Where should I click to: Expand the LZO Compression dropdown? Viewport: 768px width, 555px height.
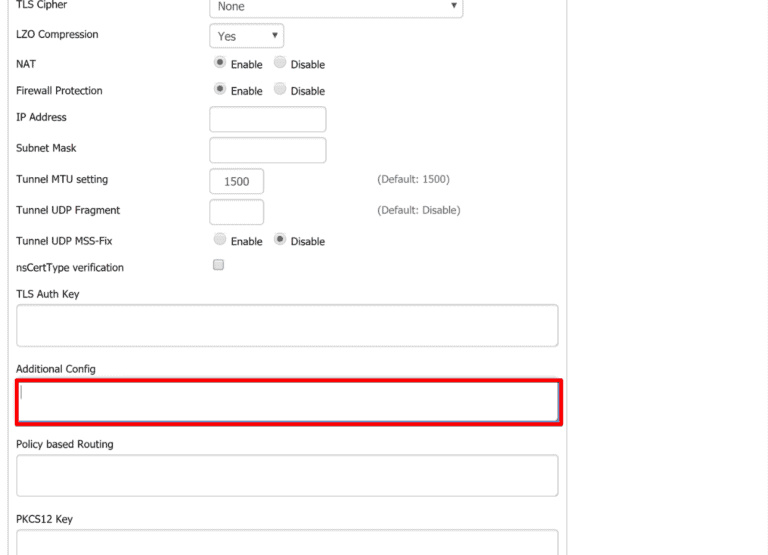(246, 36)
